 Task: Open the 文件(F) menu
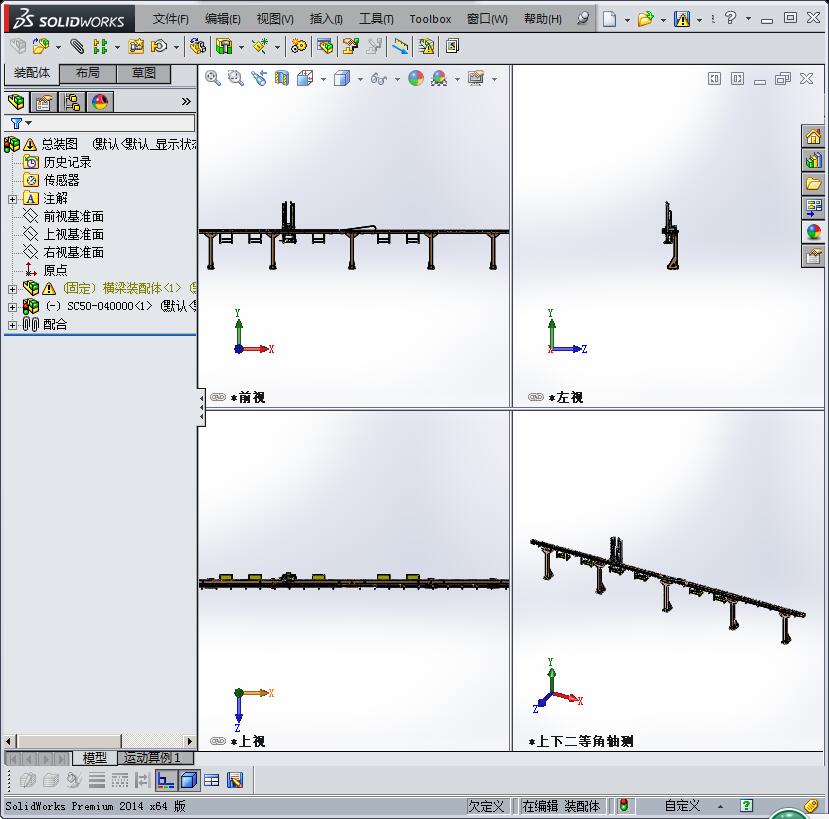click(170, 19)
